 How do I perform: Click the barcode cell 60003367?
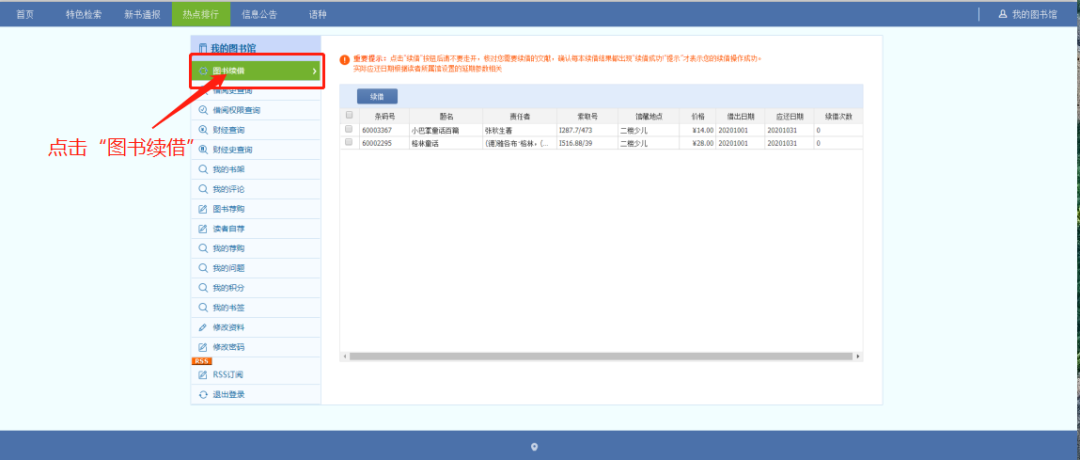point(377,130)
